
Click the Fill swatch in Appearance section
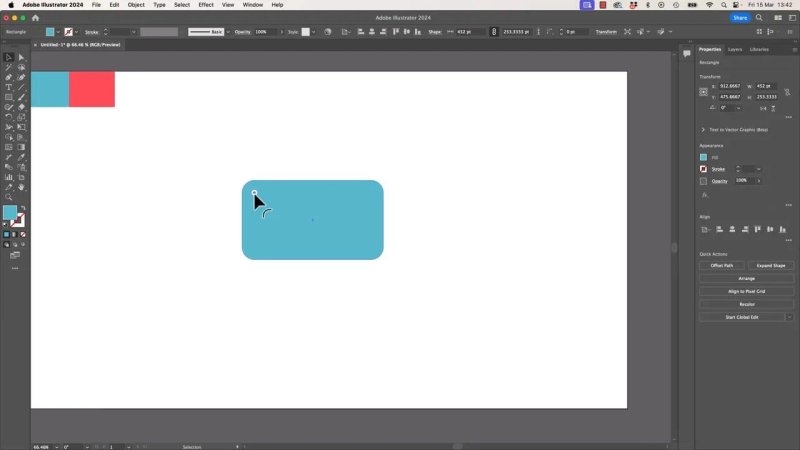point(704,157)
